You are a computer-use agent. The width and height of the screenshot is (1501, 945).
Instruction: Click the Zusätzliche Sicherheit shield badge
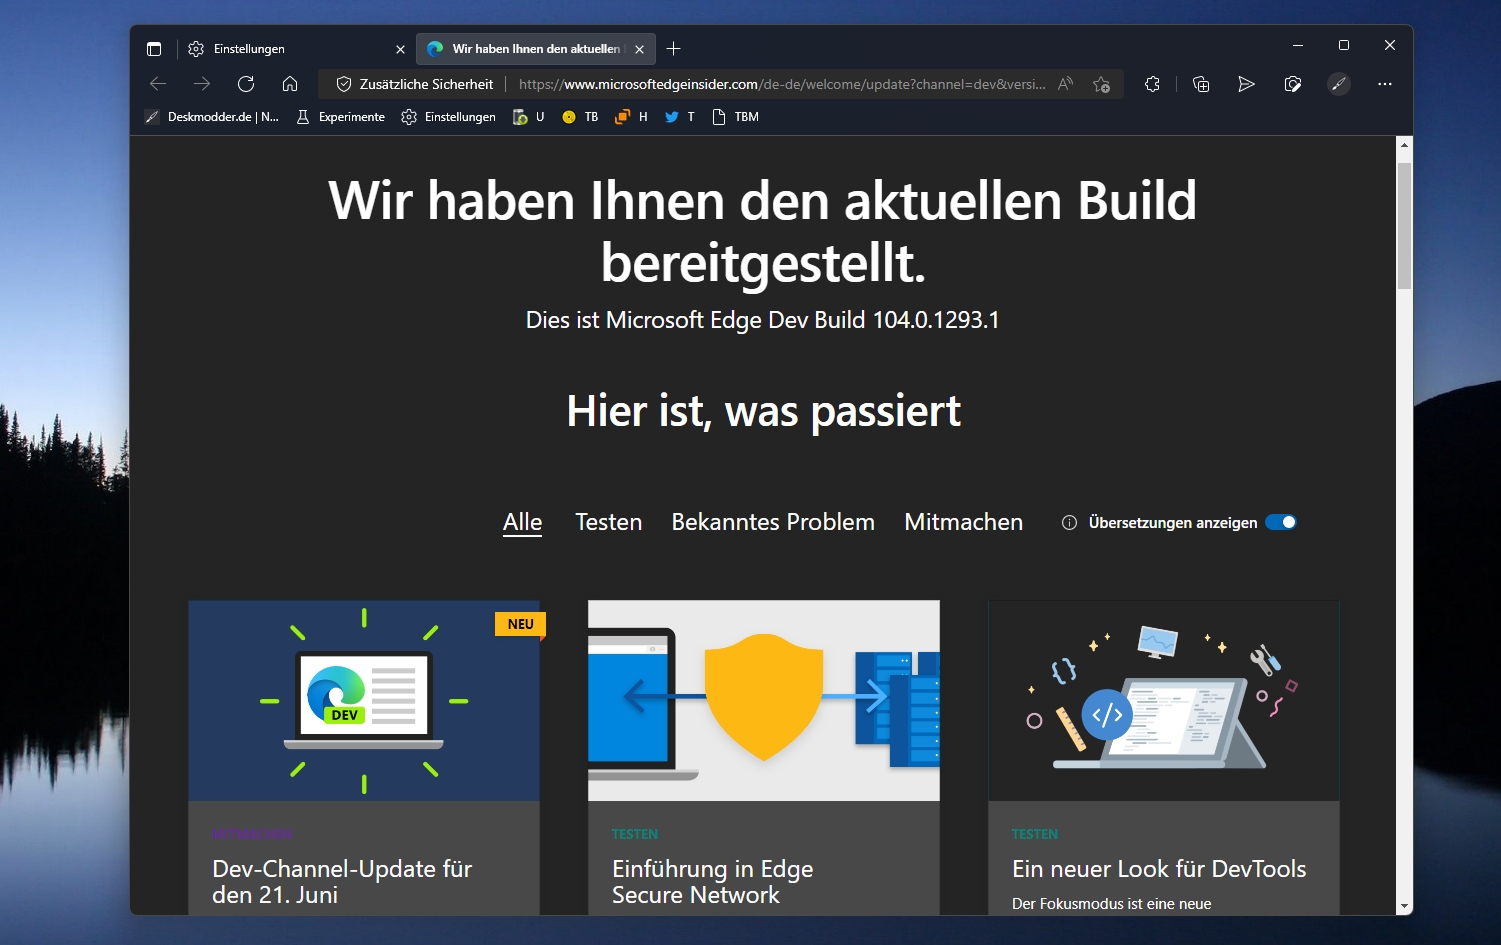(x=414, y=84)
